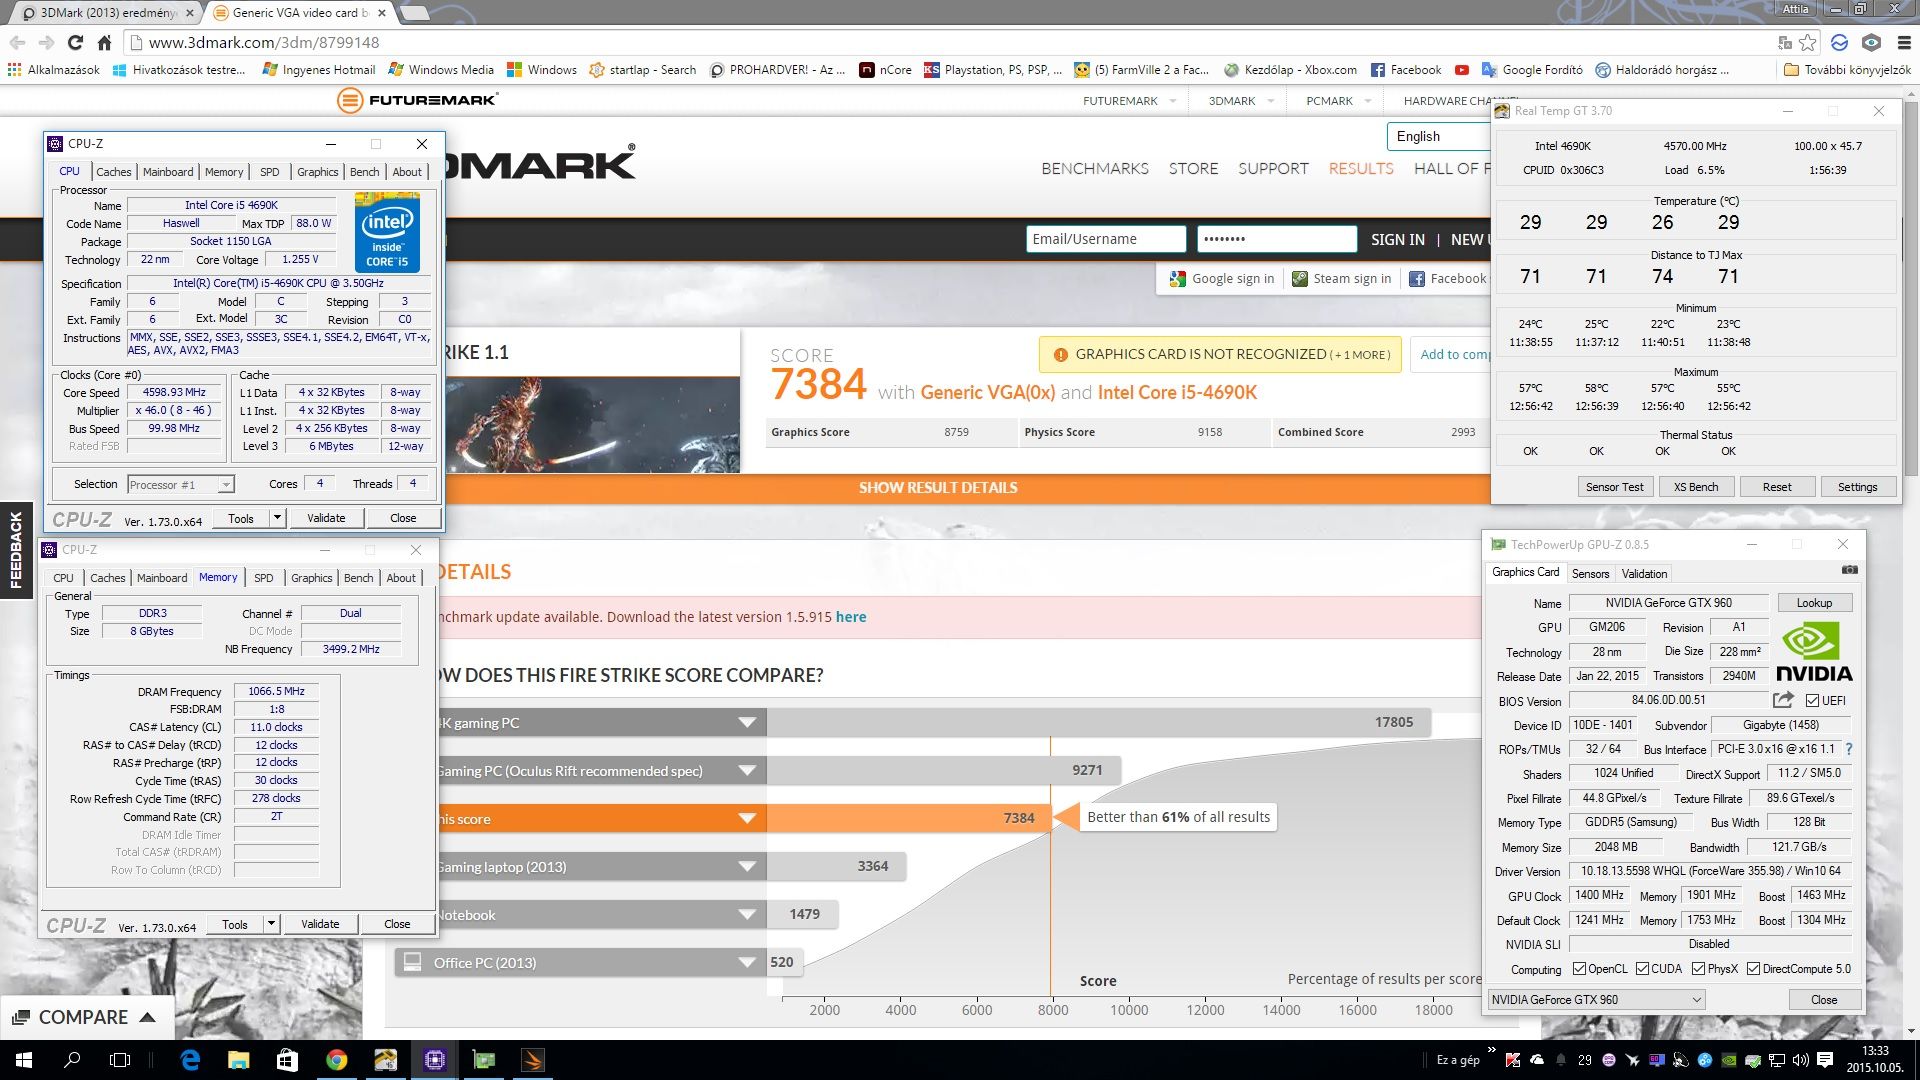1920x1080 pixels.
Task: Click the browser back arrow
Action: coord(17,42)
